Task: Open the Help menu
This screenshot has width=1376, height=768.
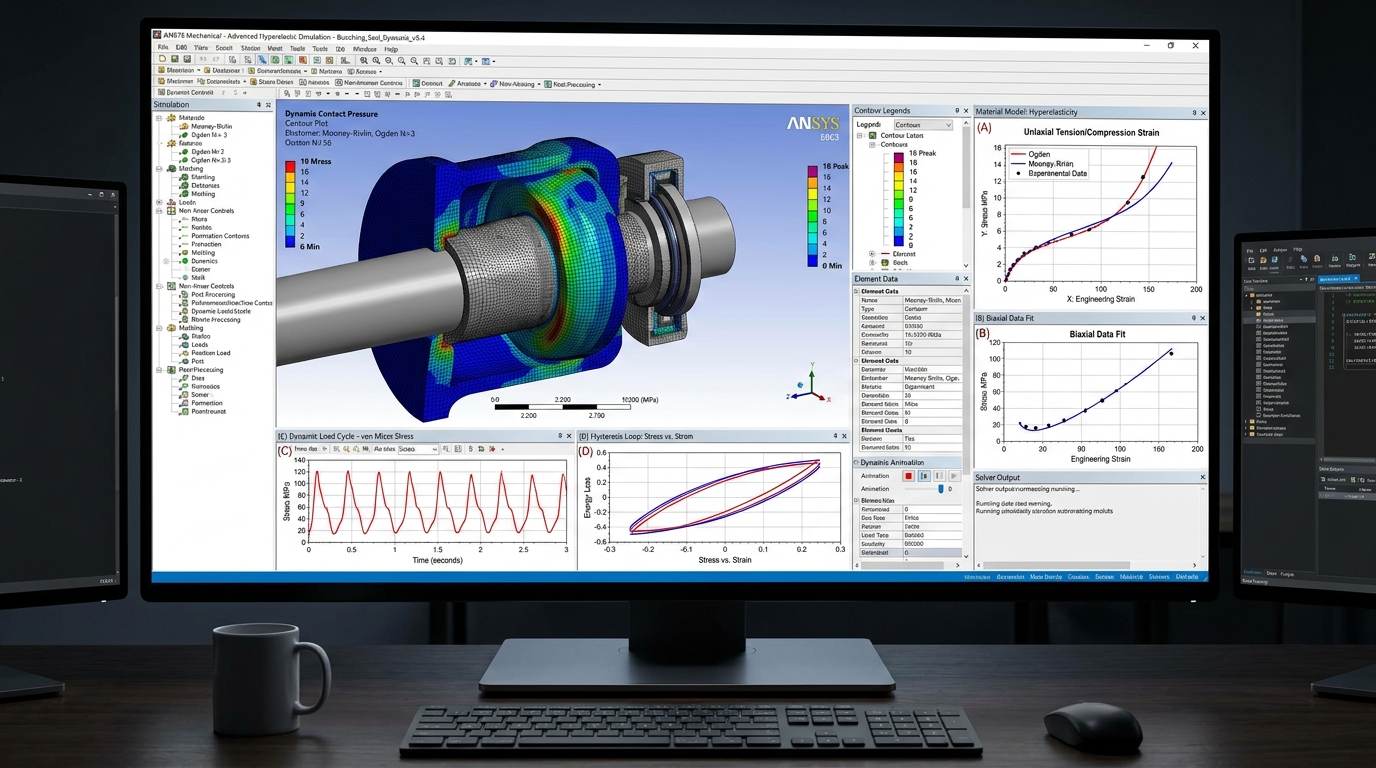Action: 391,47
